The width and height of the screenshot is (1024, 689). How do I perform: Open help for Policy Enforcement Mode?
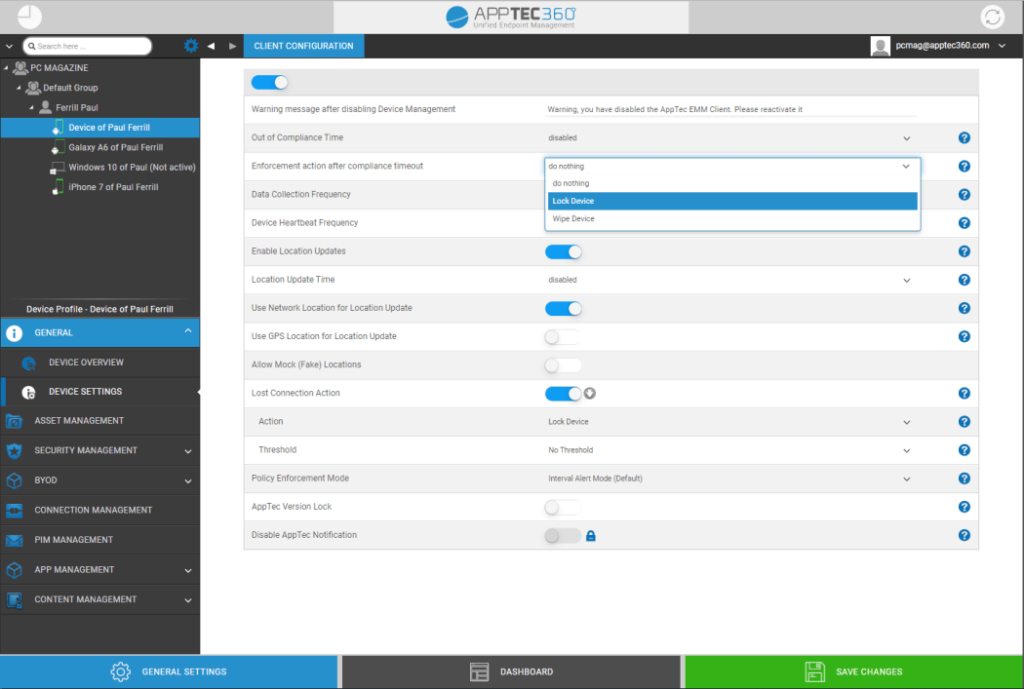point(964,479)
